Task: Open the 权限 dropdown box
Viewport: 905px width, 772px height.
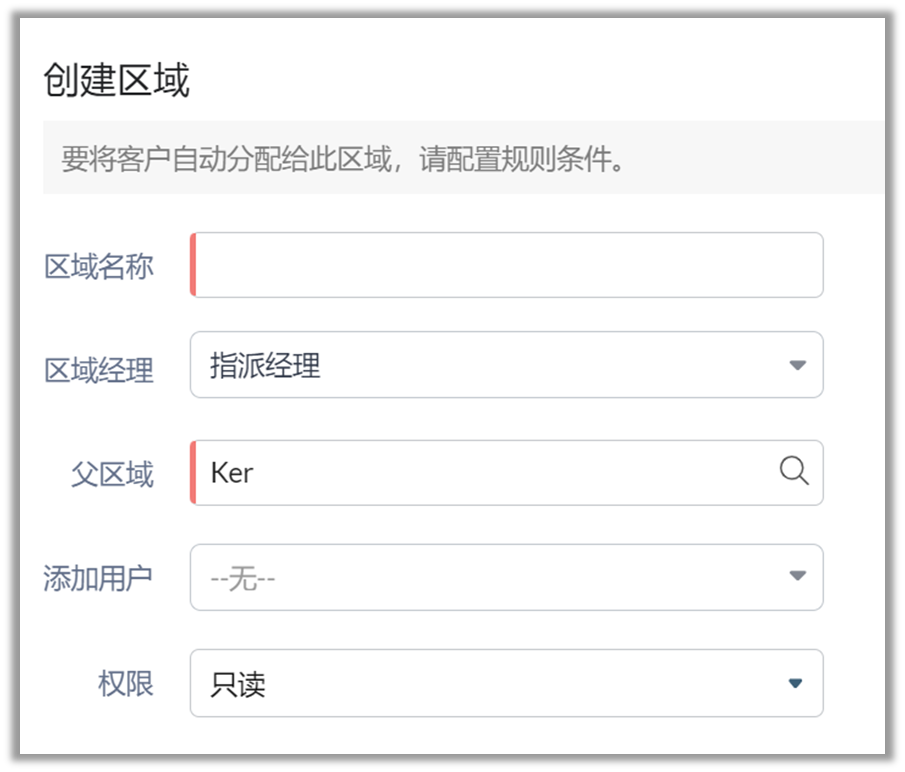Action: point(506,684)
